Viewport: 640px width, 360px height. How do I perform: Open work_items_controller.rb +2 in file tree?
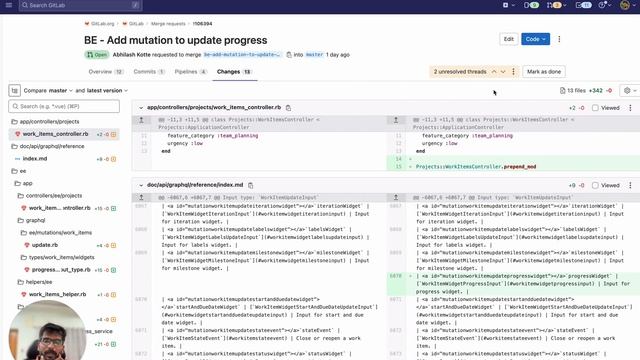coord(64,134)
